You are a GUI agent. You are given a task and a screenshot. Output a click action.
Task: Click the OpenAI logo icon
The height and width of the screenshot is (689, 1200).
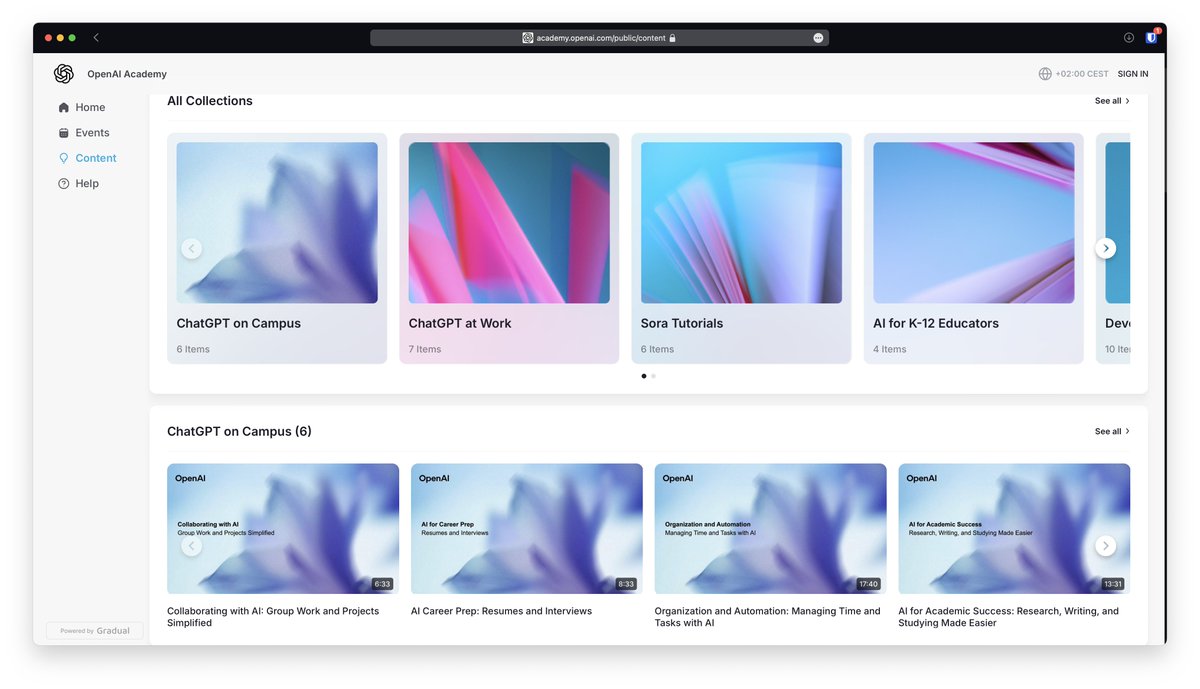point(64,74)
